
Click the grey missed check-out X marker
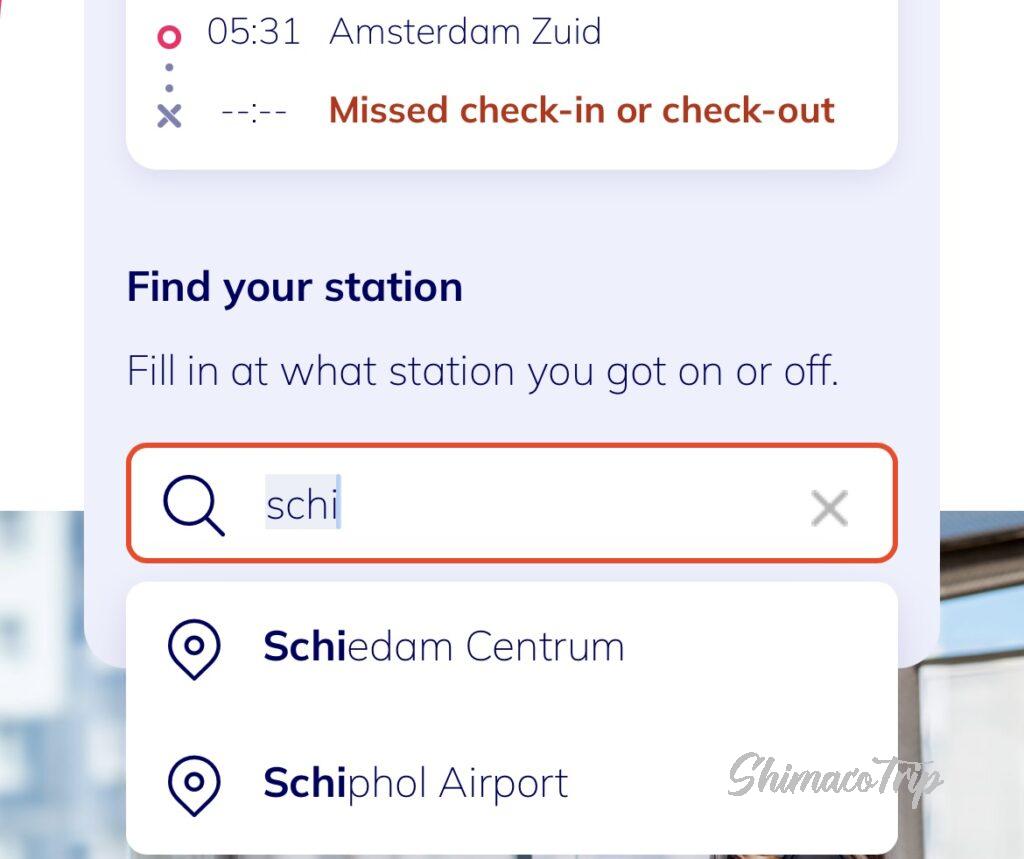(169, 115)
